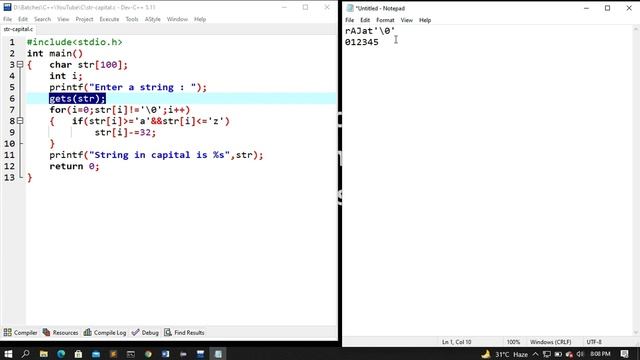Open the orange Sublime-style taskbar icon
Screen dimensions: 640x360
(113, 354)
